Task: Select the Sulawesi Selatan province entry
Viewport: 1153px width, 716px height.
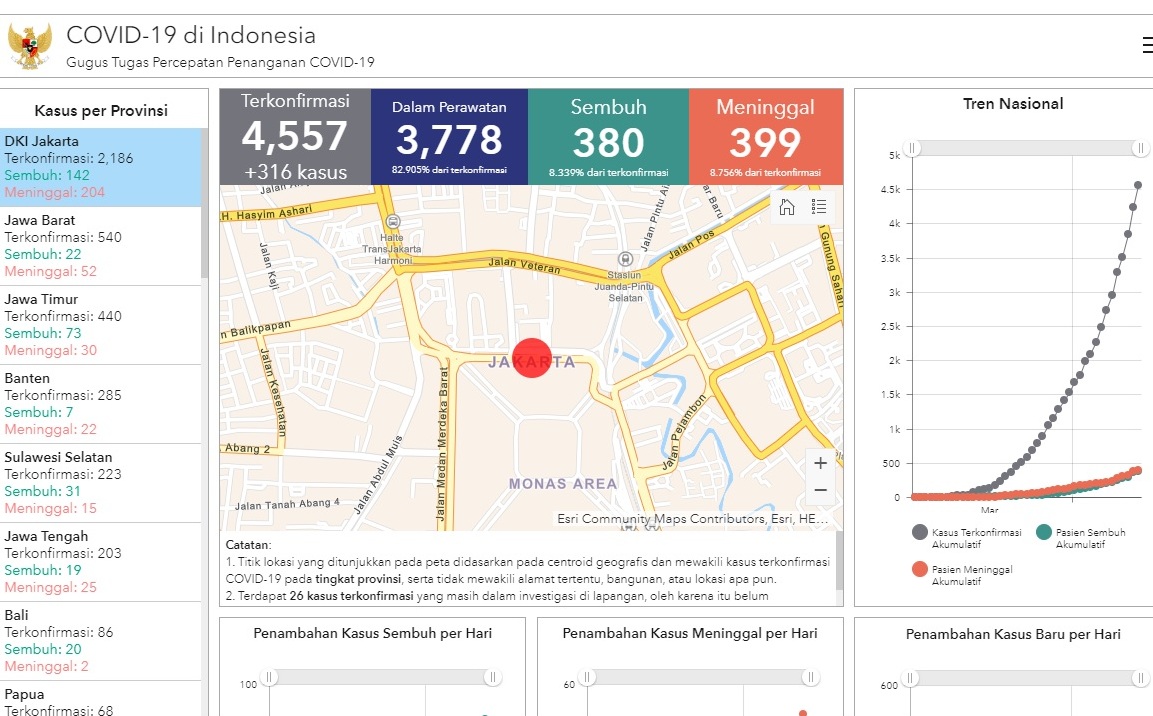Action: point(100,483)
